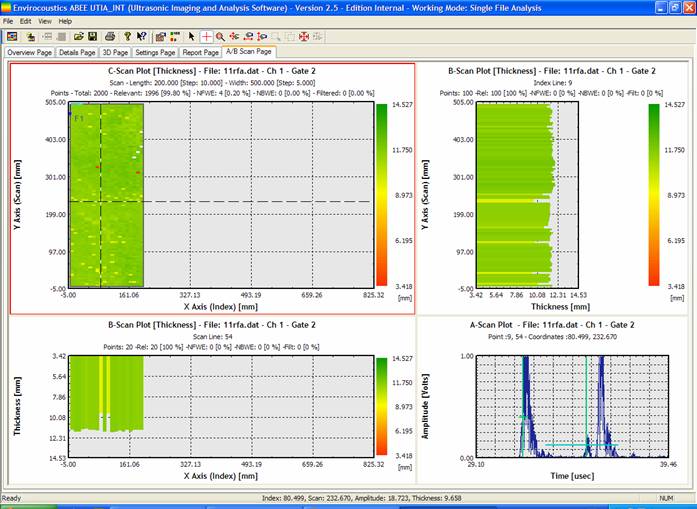Click the 14.527 value on C-Scan scale
This screenshot has height=509, width=697.
(x=402, y=104)
